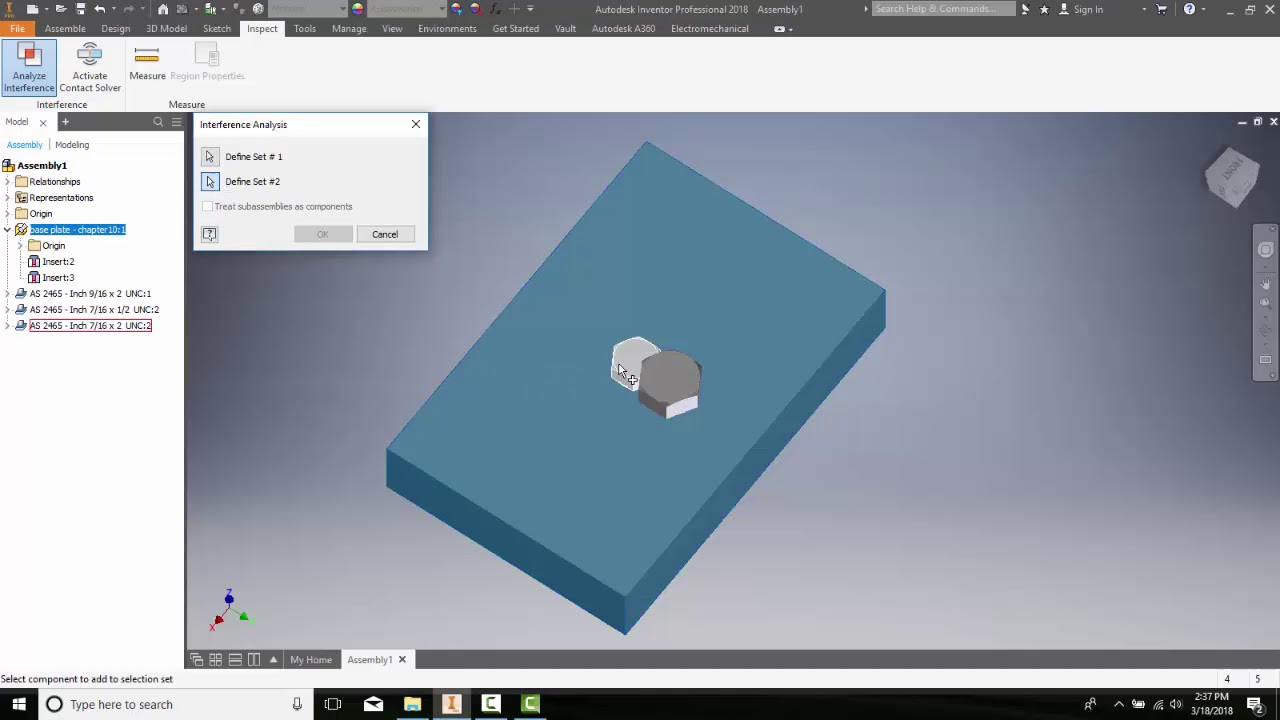
Task: Select Assembly1 root node
Action: pos(42,166)
